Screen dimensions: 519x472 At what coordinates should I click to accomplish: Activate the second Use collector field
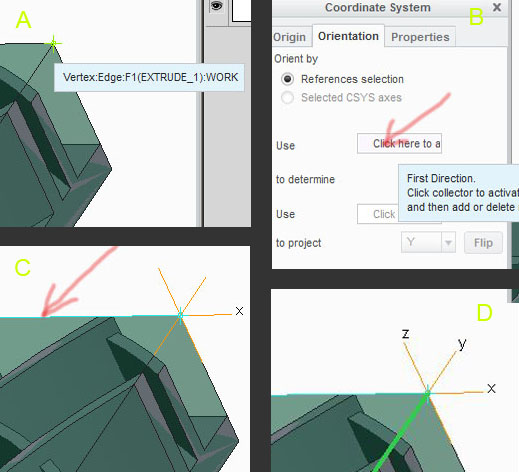[x=378, y=214]
